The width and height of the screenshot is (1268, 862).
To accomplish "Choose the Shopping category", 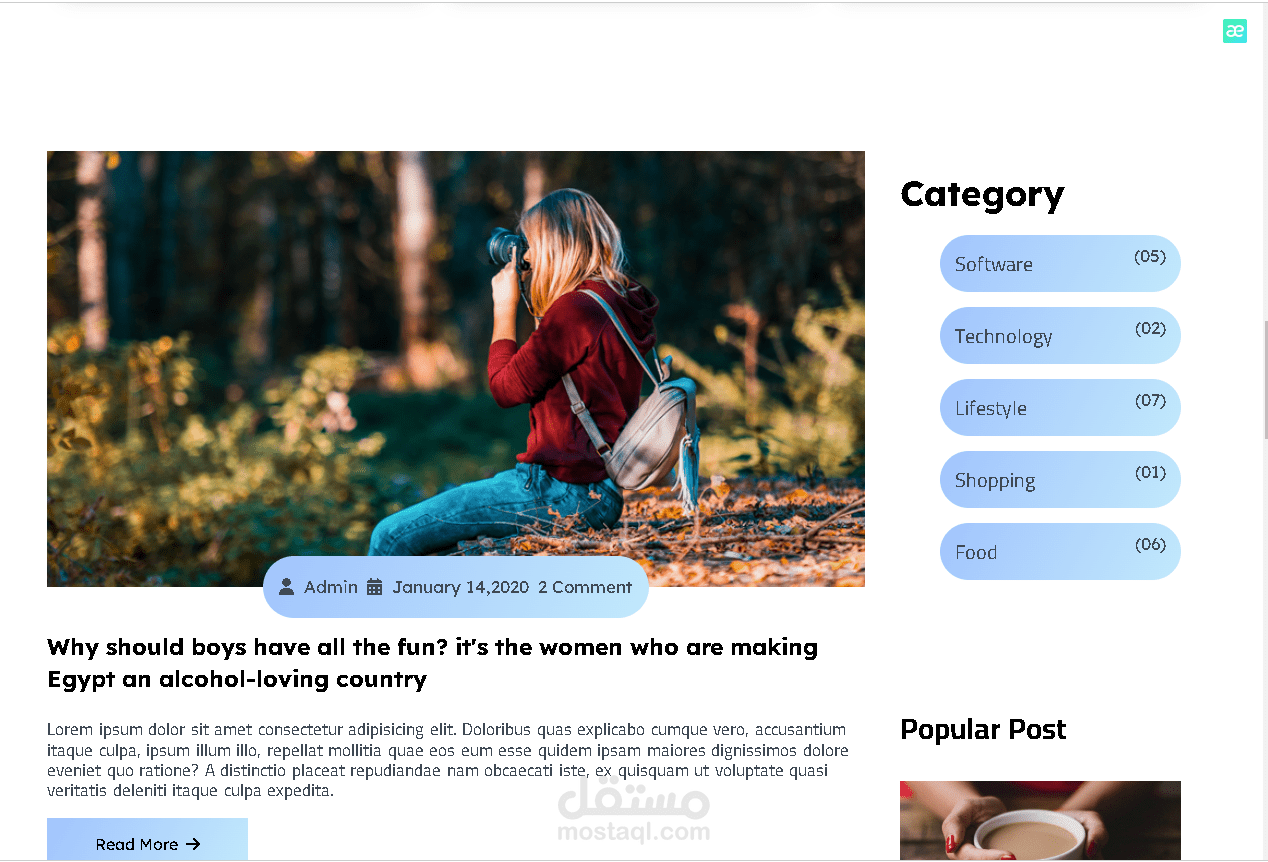I will 1060,480.
